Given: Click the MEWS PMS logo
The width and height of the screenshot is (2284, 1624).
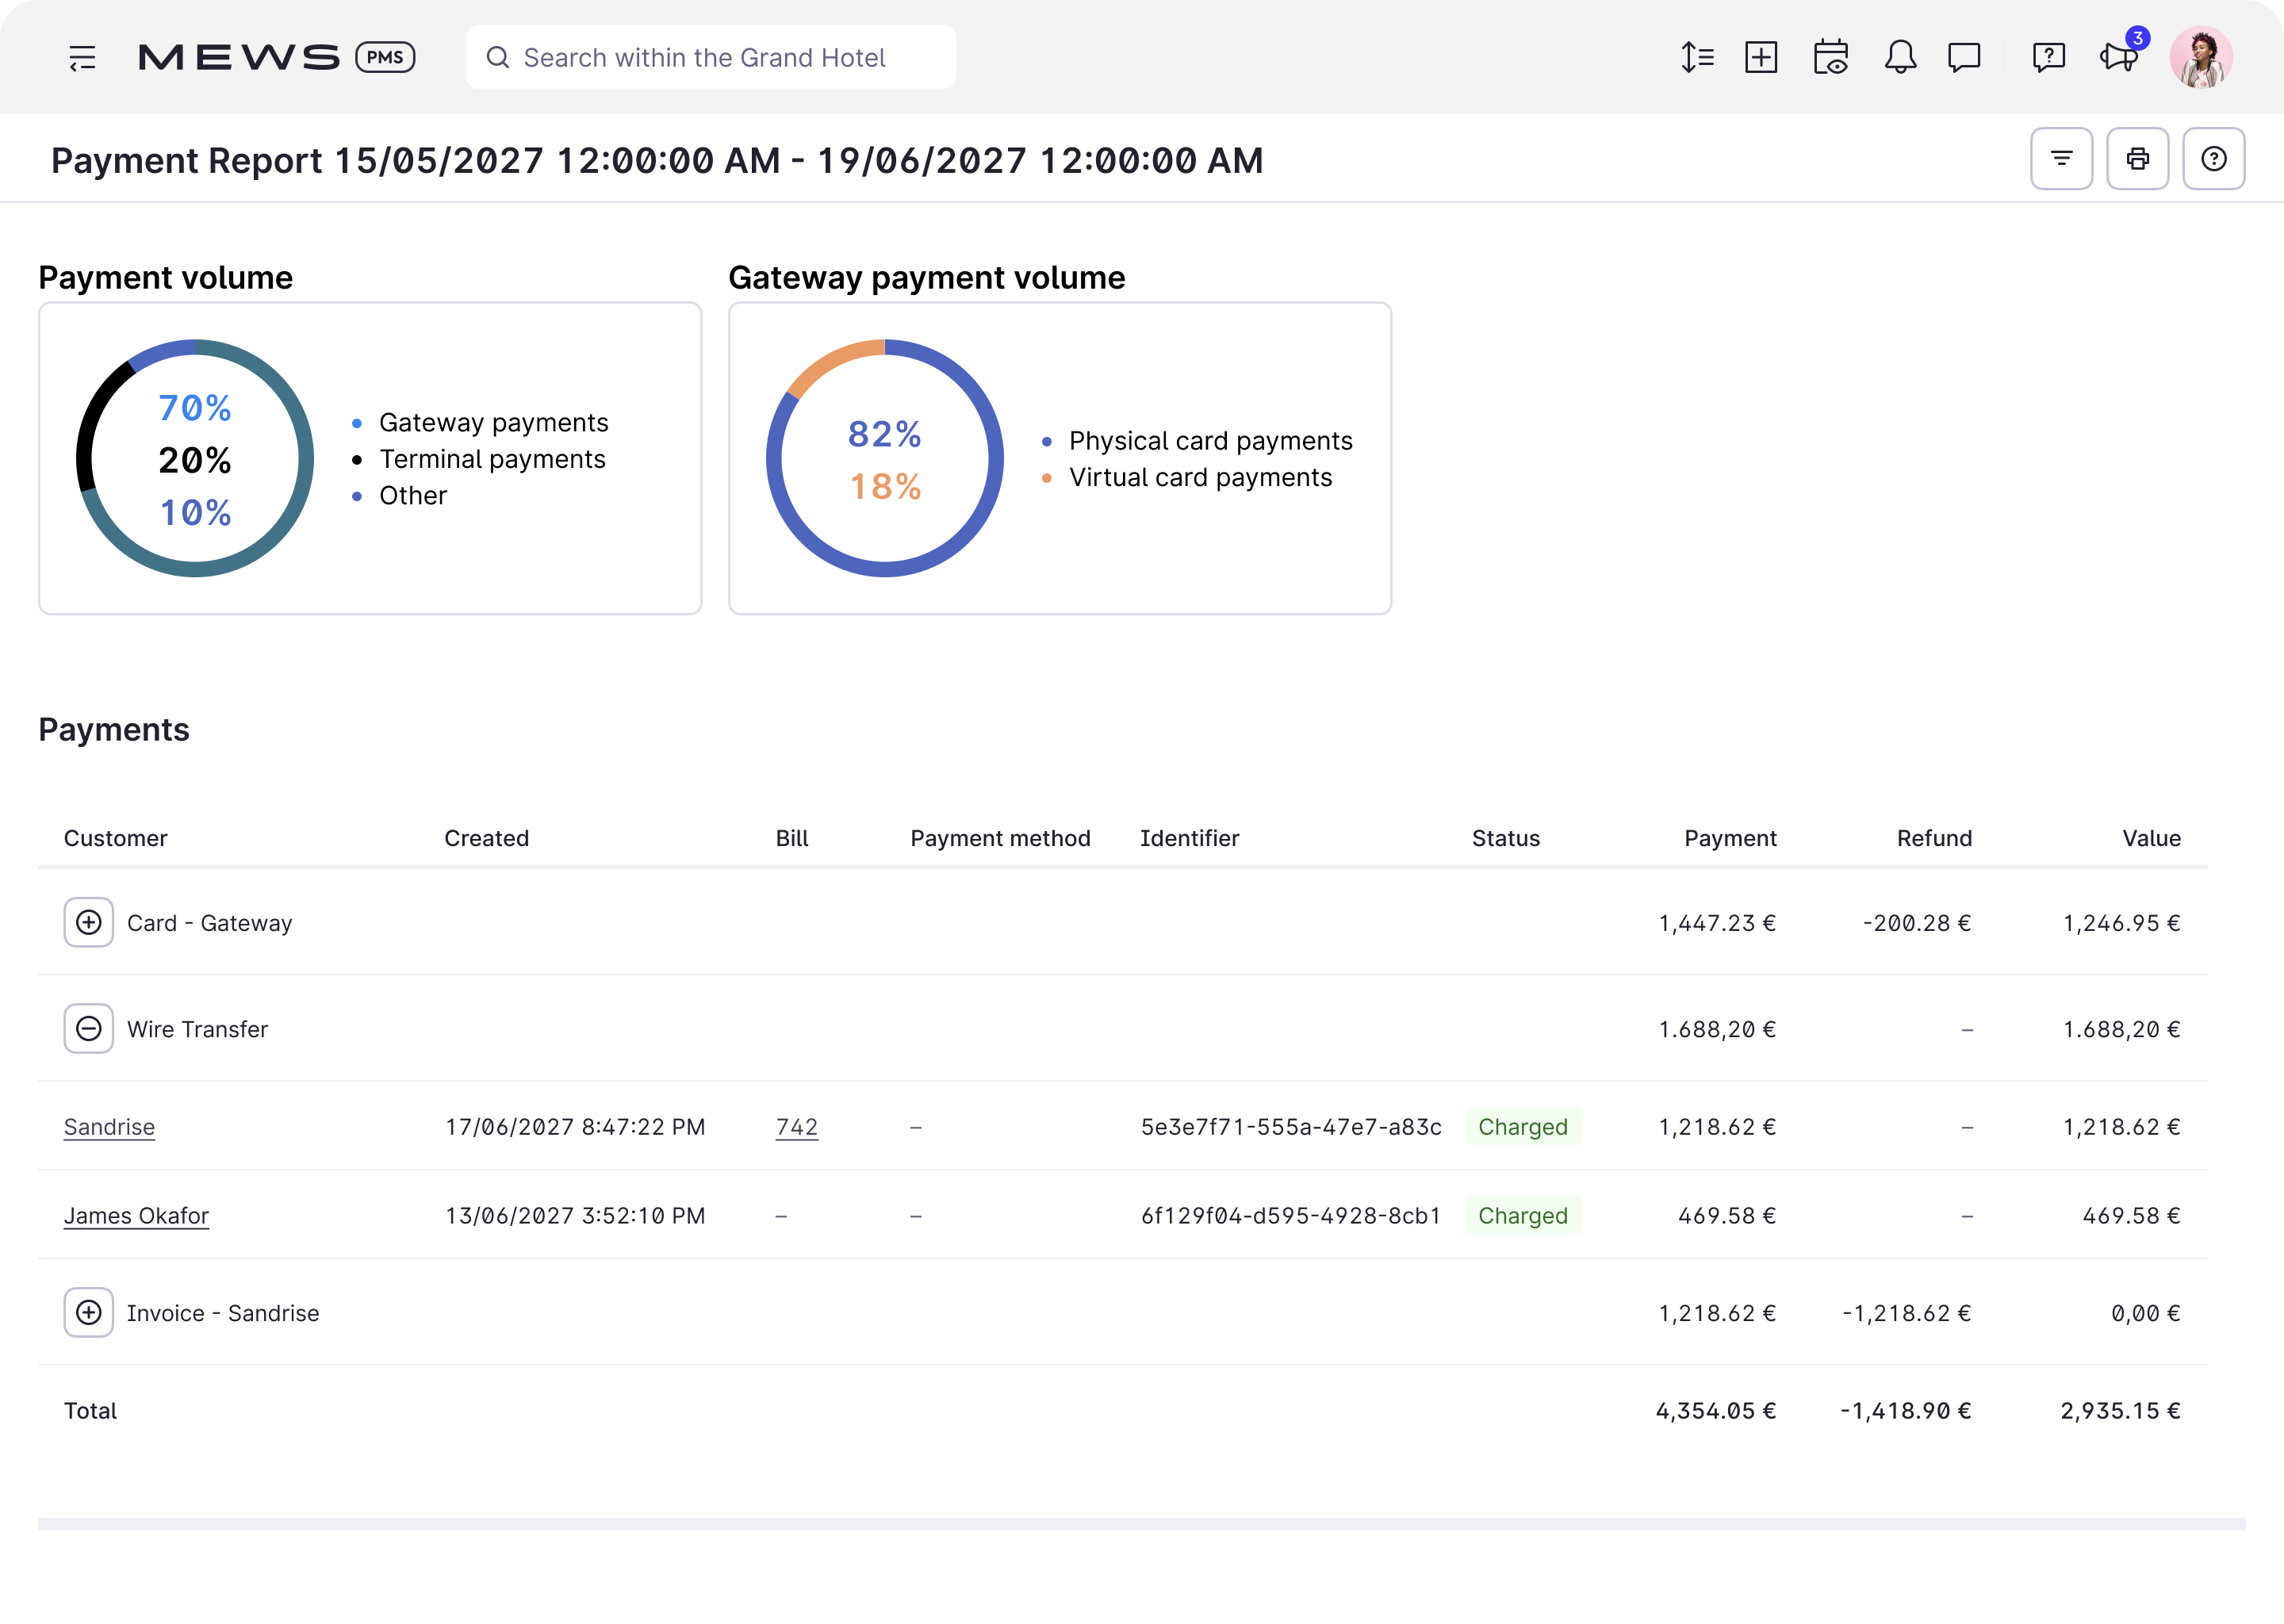Looking at the screenshot, I should point(276,57).
